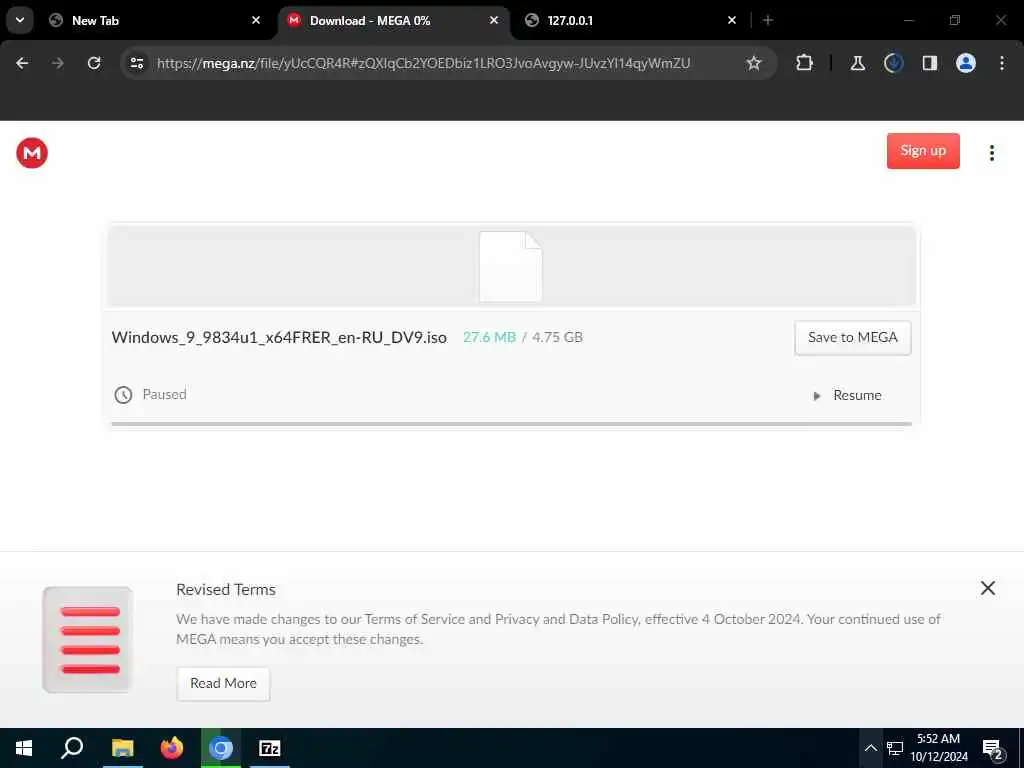View site information icon in address bar
This screenshot has width=1024, height=768.
pyautogui.click(x=136, y=63)
